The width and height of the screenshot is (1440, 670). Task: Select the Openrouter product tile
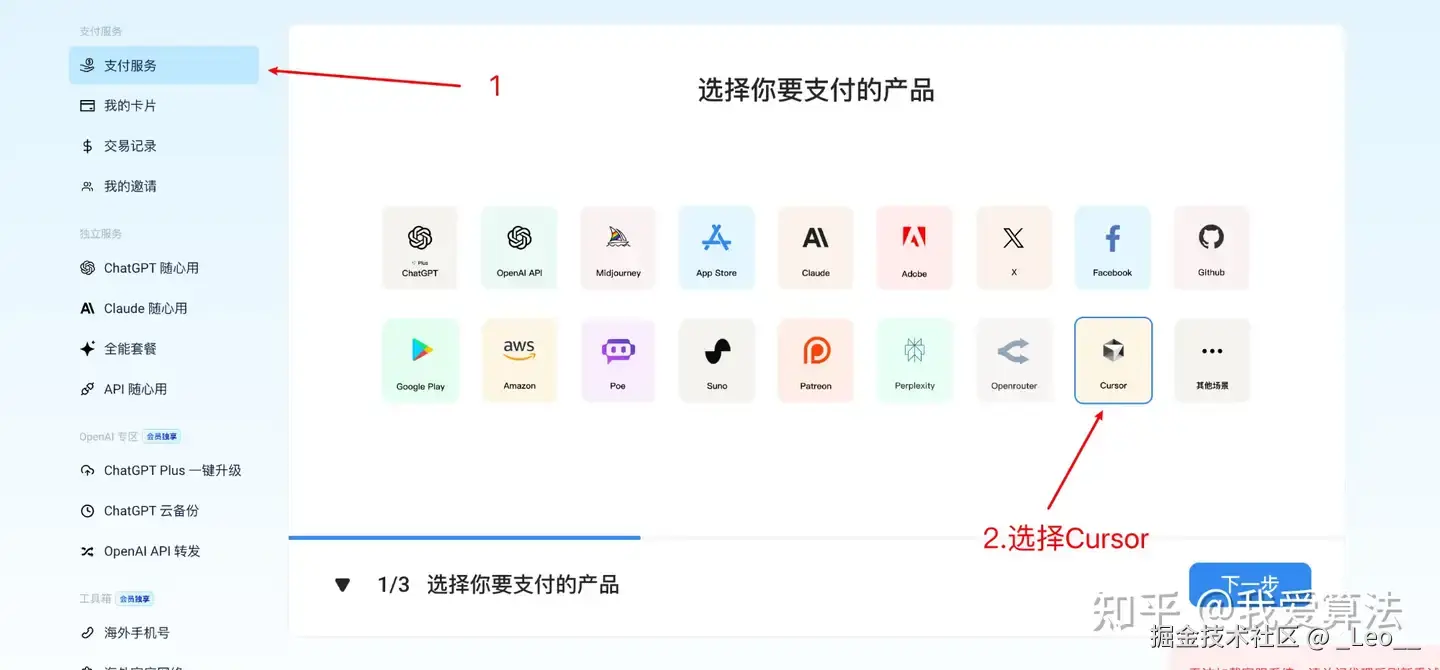pos(1014,361)
